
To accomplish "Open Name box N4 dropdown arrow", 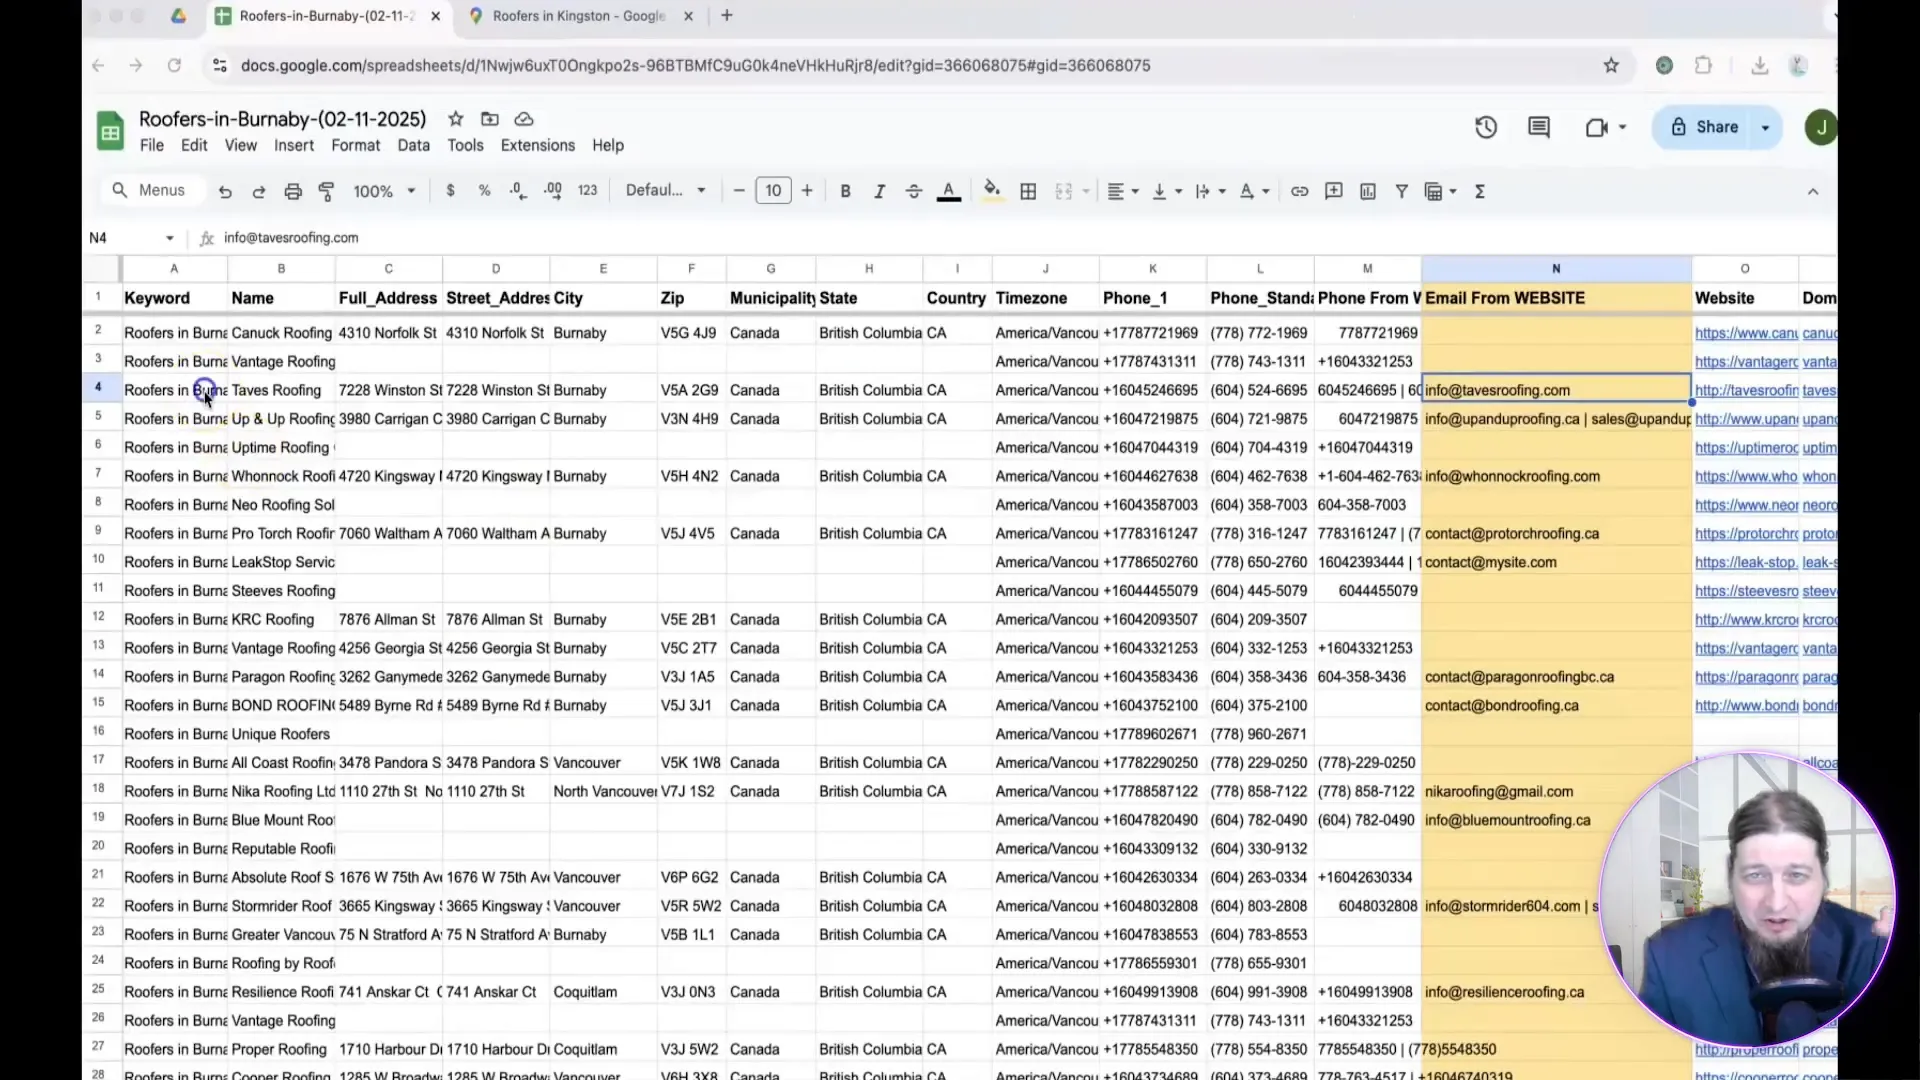I will click(170, 238).
